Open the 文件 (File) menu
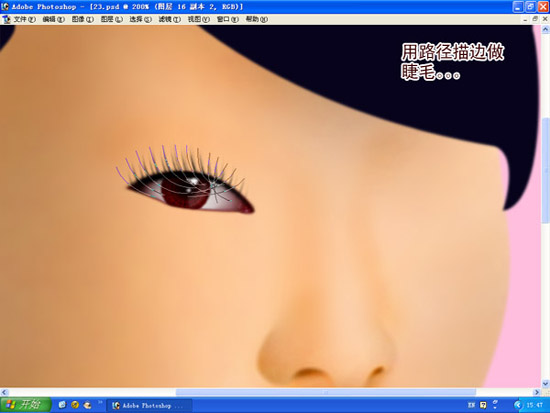The height and width of the screenshot is (413, 550). (x=25, y=19)
